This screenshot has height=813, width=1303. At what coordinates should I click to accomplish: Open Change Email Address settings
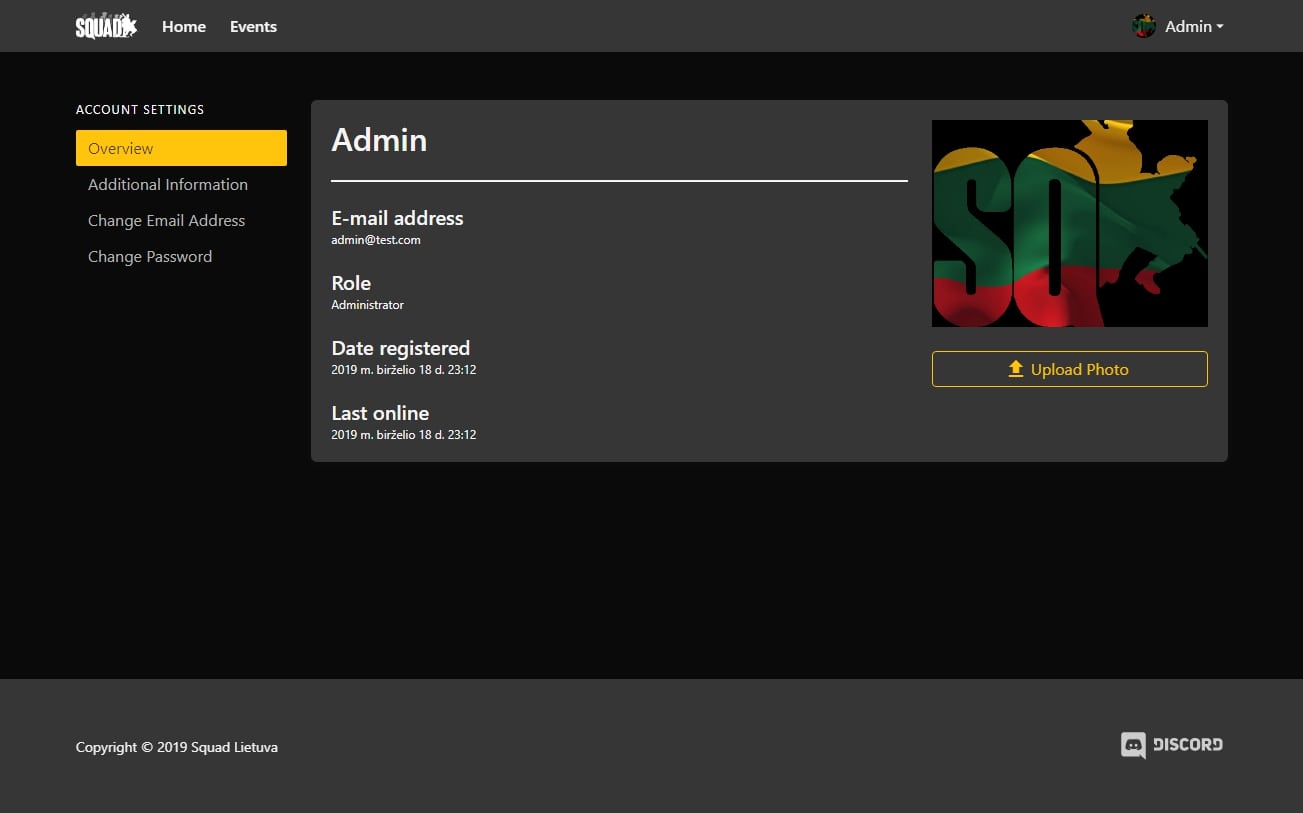pyautogui.click(x=181, y=220)
